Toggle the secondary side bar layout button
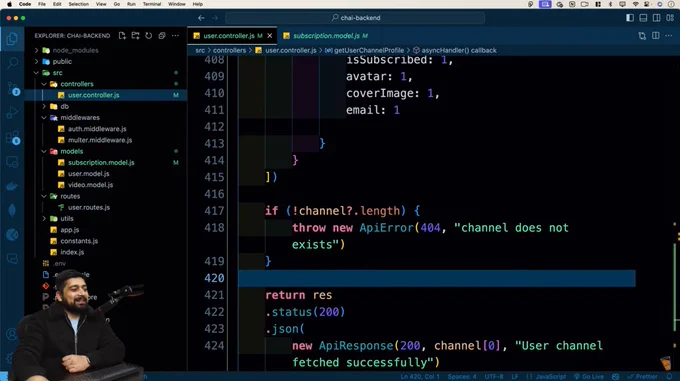Screen dimensions: 680x381 pos(657,18)
